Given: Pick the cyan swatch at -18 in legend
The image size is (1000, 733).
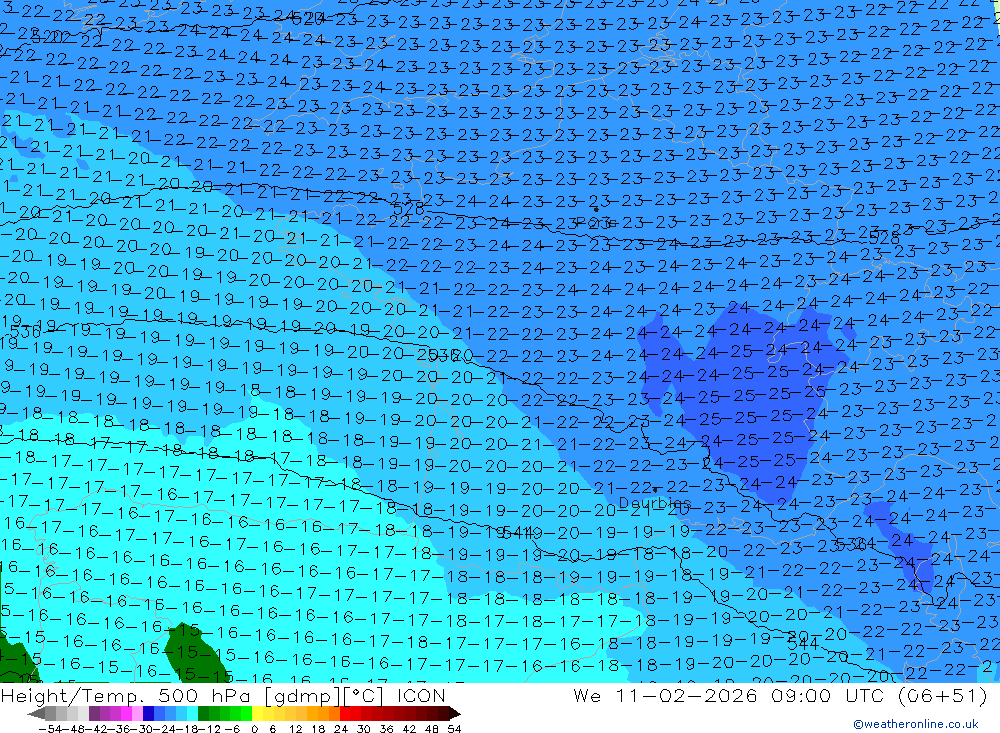Looking at the screenshot, I should coord(192,713).
